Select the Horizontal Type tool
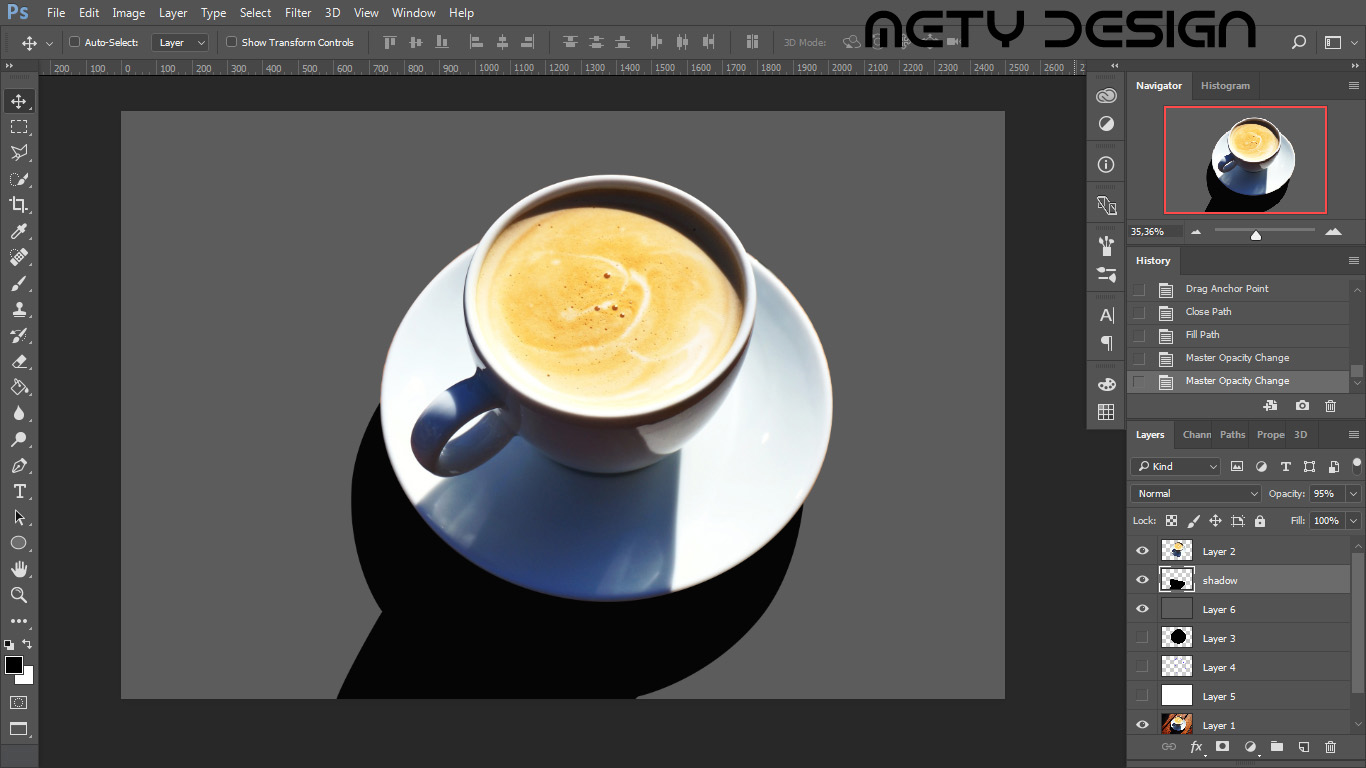The image size is (1366, 768). pos(19,491)
